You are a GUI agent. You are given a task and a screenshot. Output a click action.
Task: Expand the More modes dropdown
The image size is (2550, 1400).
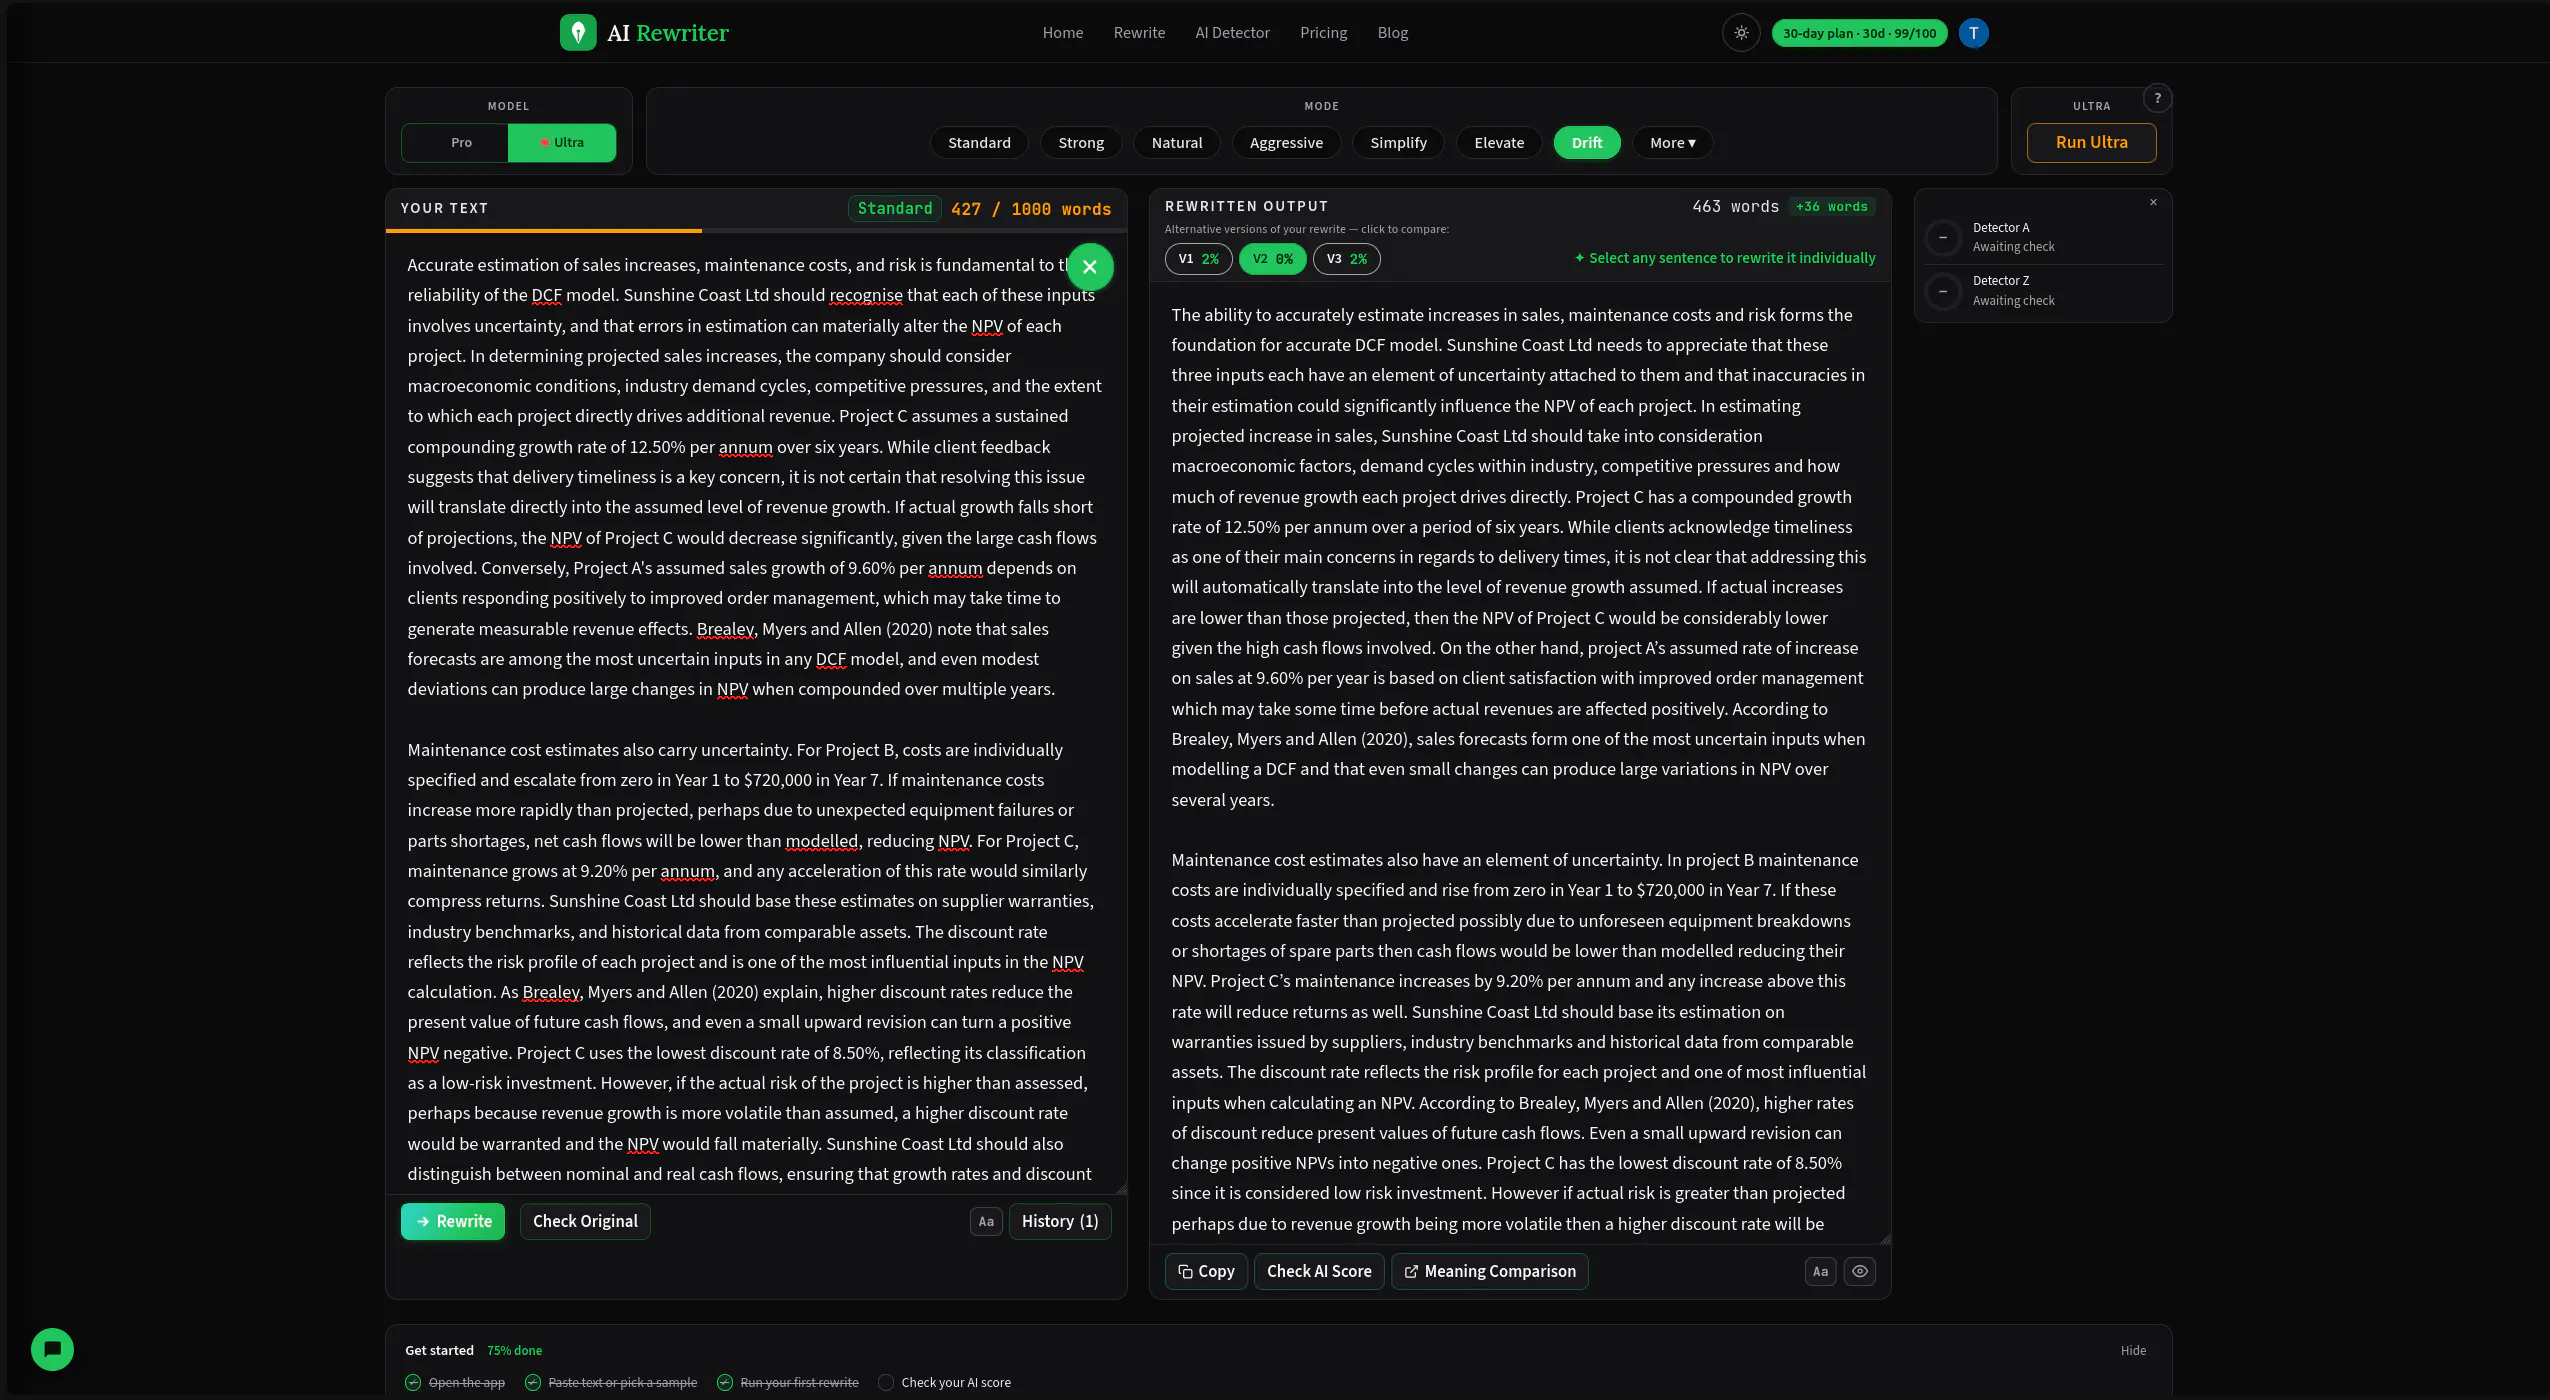coord(1672,143)
